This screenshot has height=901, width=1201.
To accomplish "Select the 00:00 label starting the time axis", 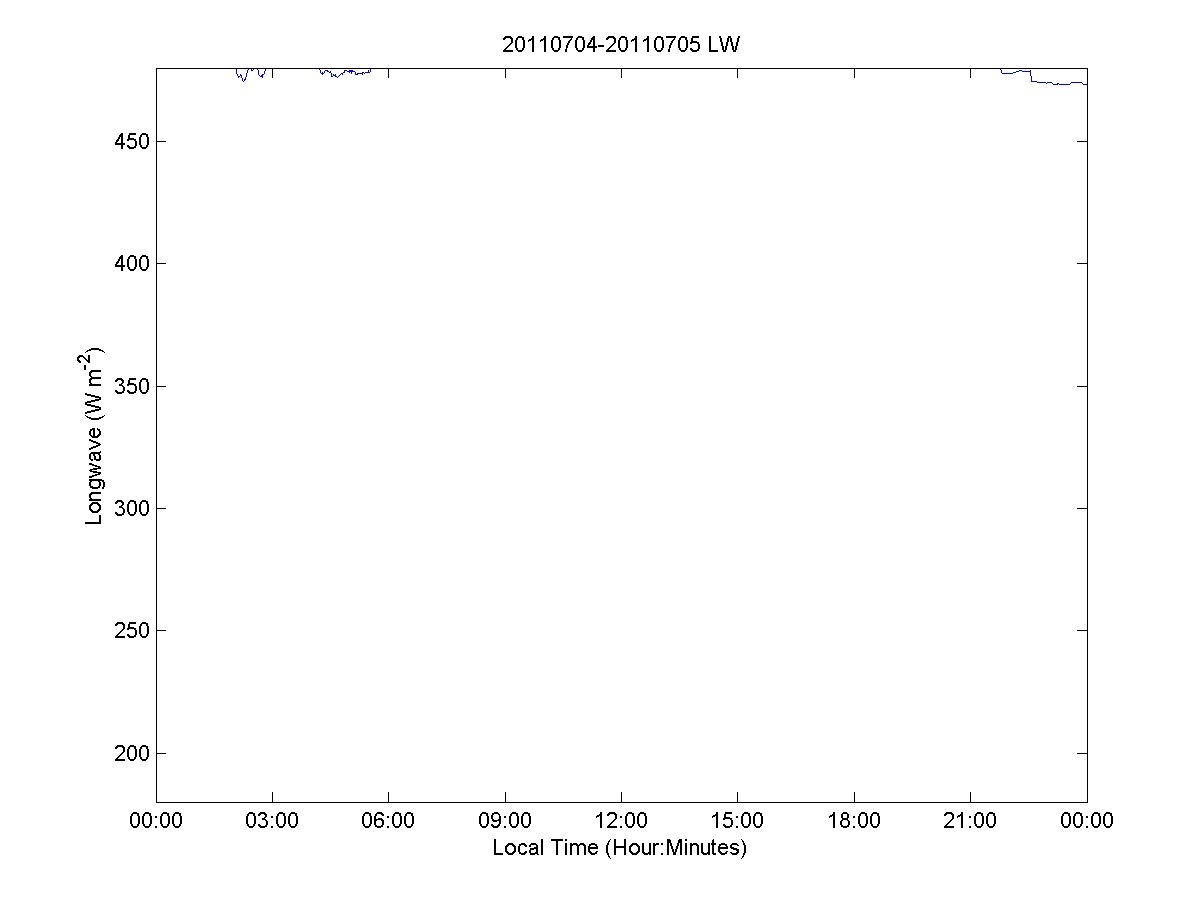I will click(156, 822).
